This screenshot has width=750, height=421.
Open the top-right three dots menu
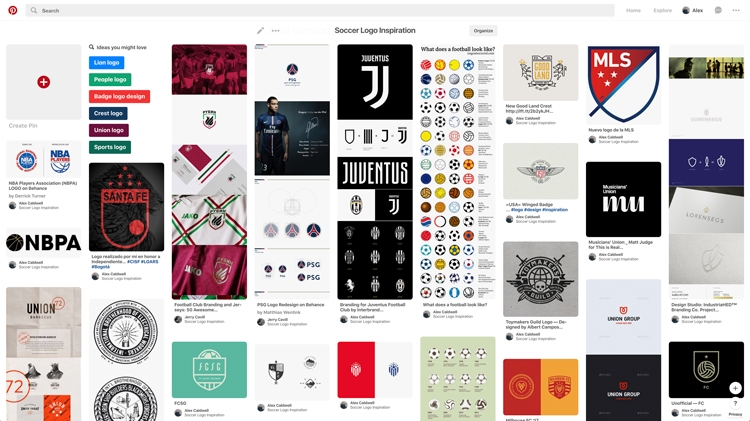(736, 10)
